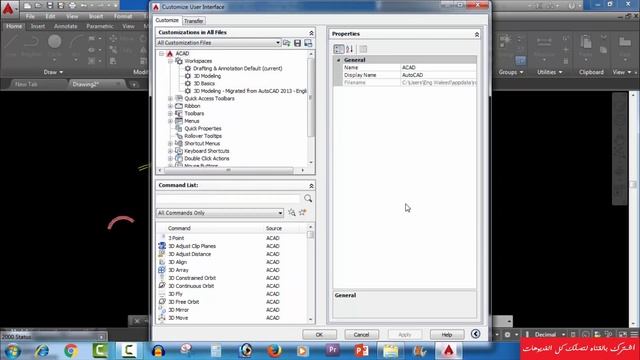Select the 3D Continuous Orbit command
The width and height of the screenshot is (640, 360).
[191, 286]
